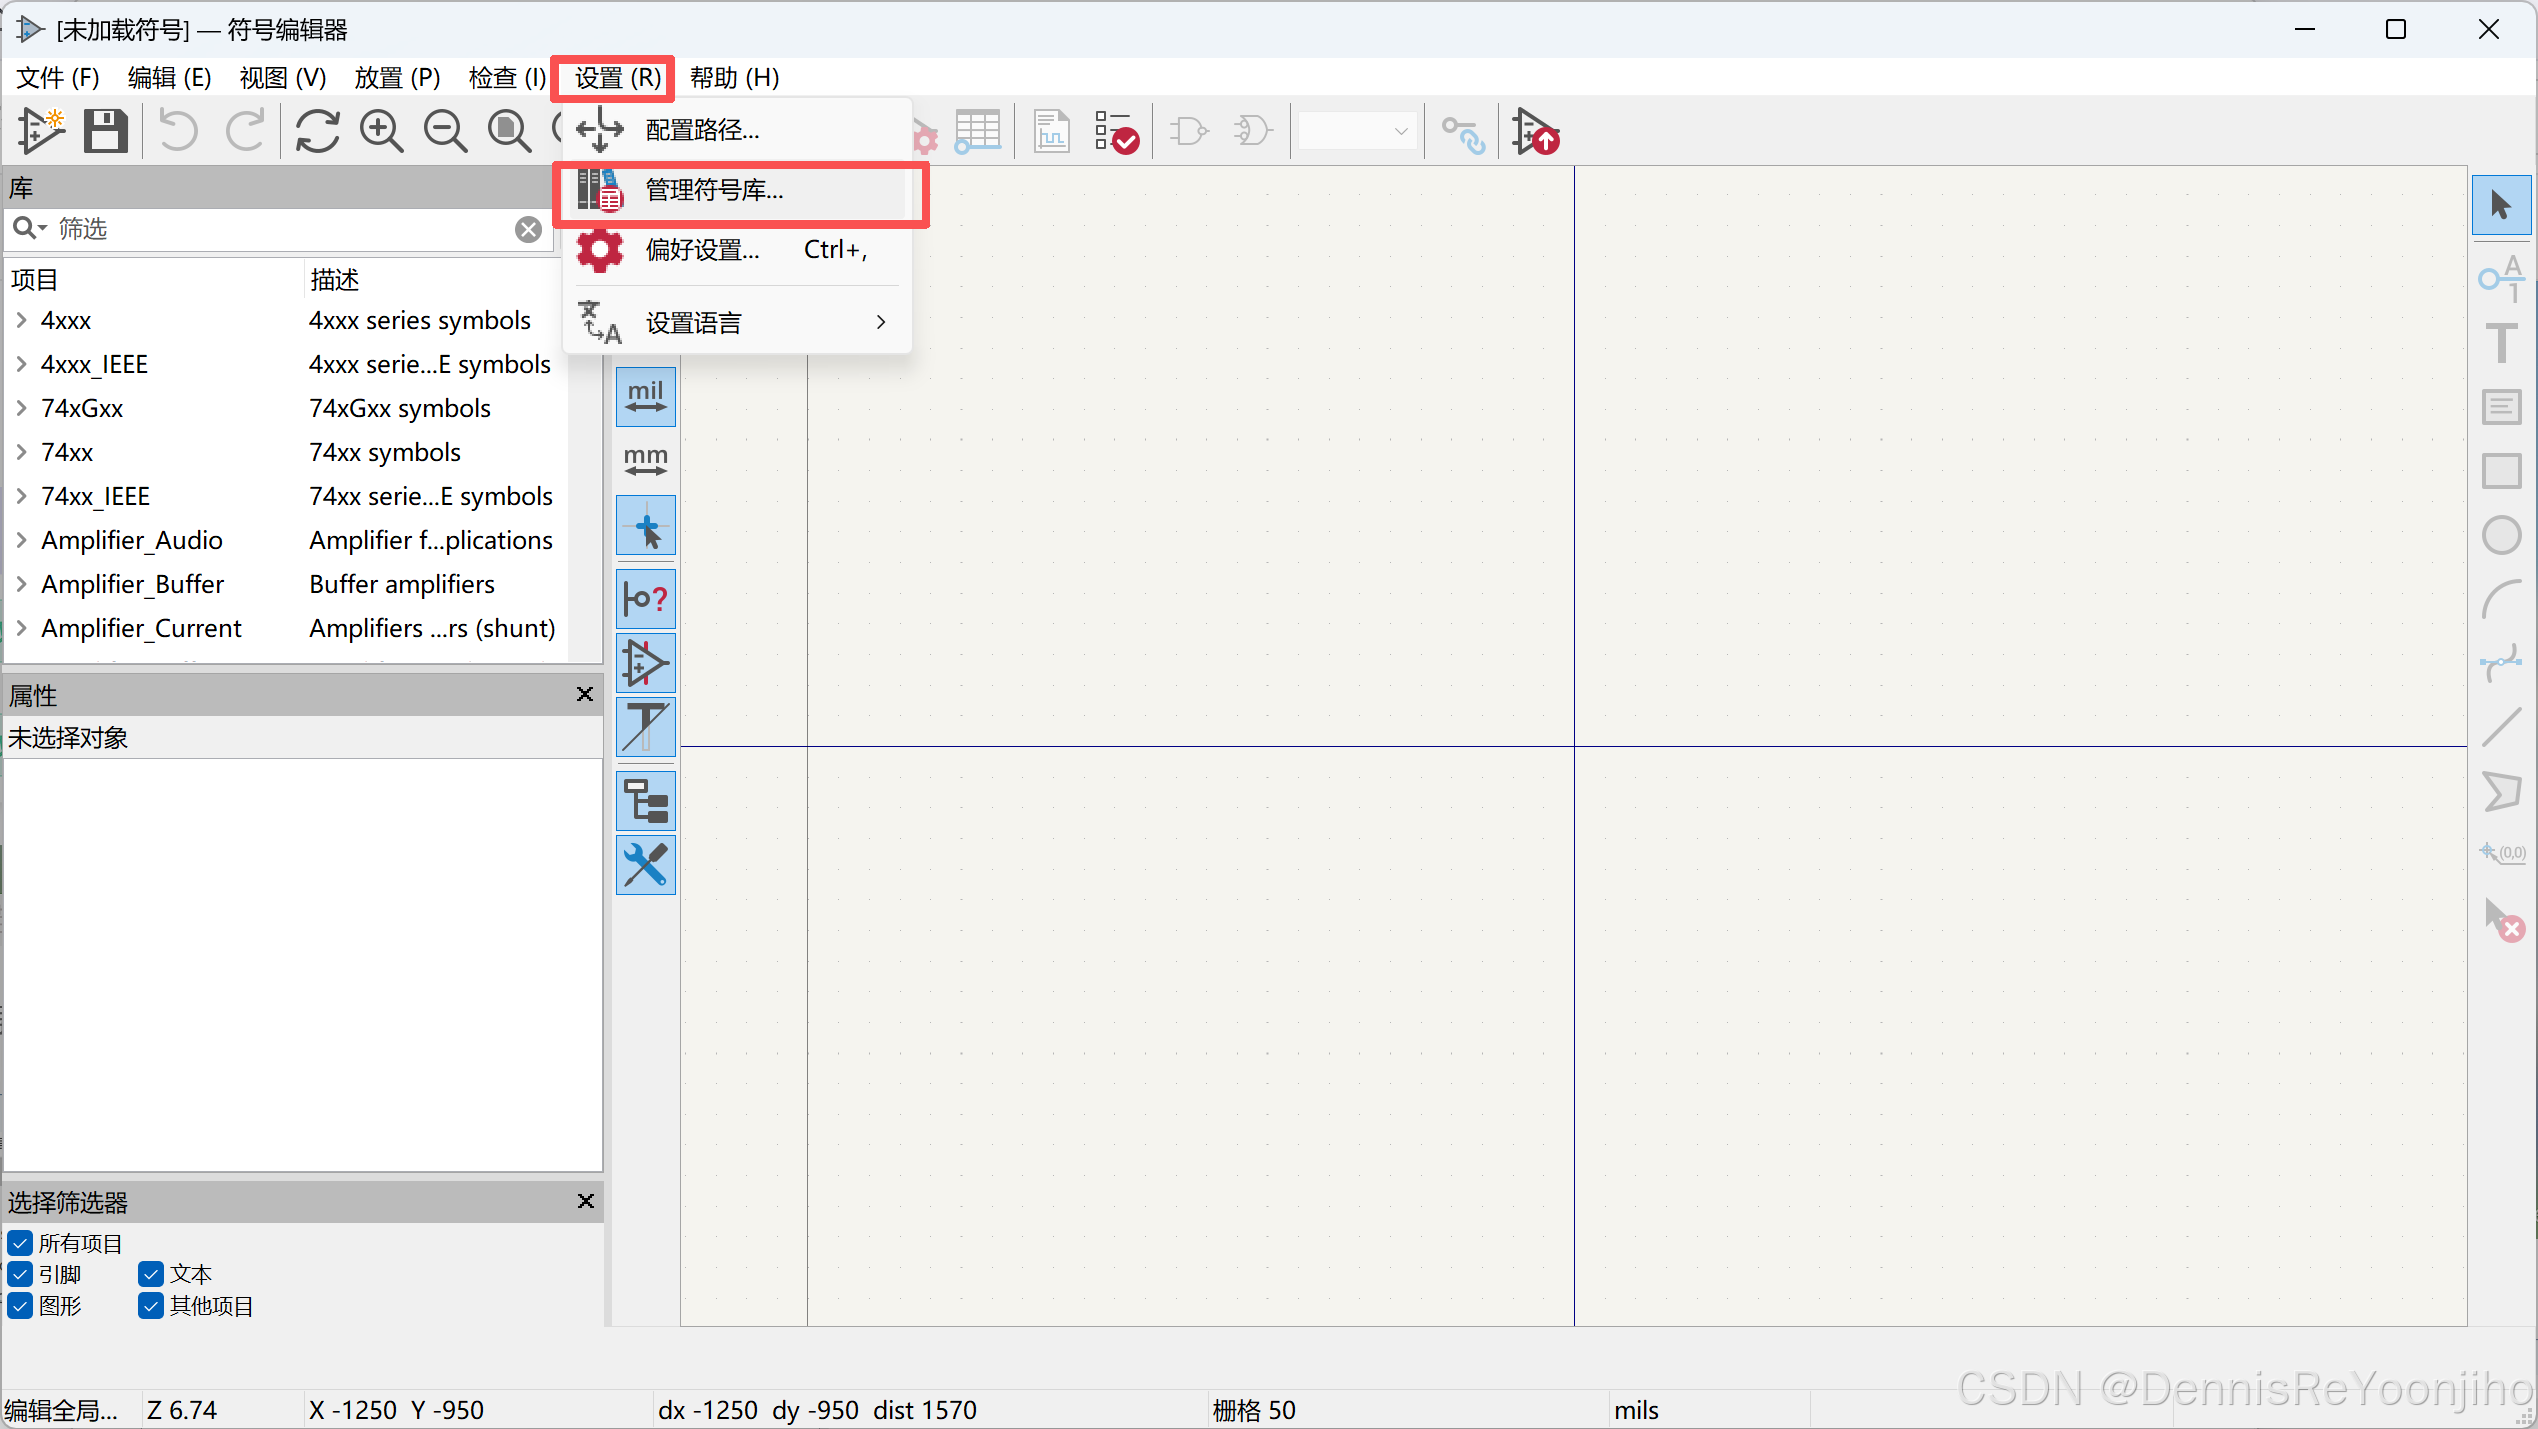
Task: Toggle the 引脚 checkbox
Action: pos(20,1274)
